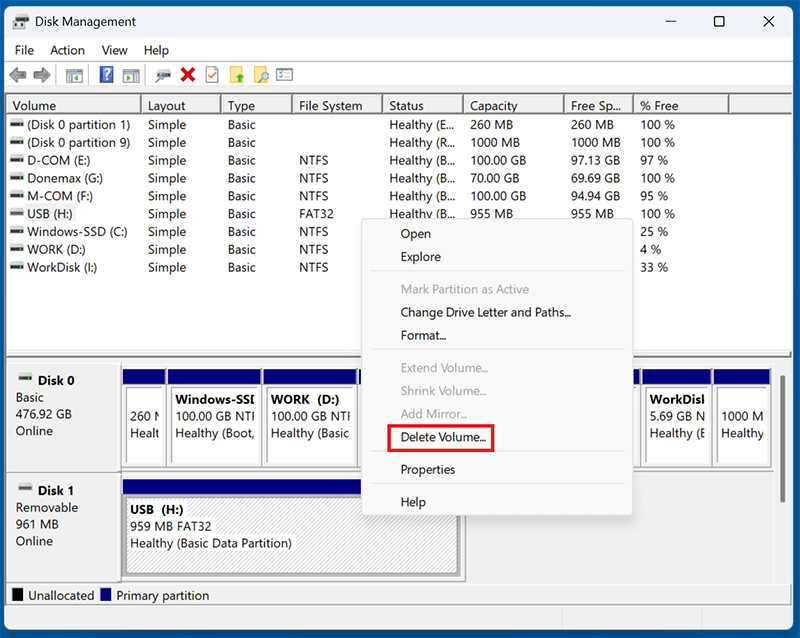Open the View menu
800x638 pixels.
pyautogui.click(x=114, y=50)
